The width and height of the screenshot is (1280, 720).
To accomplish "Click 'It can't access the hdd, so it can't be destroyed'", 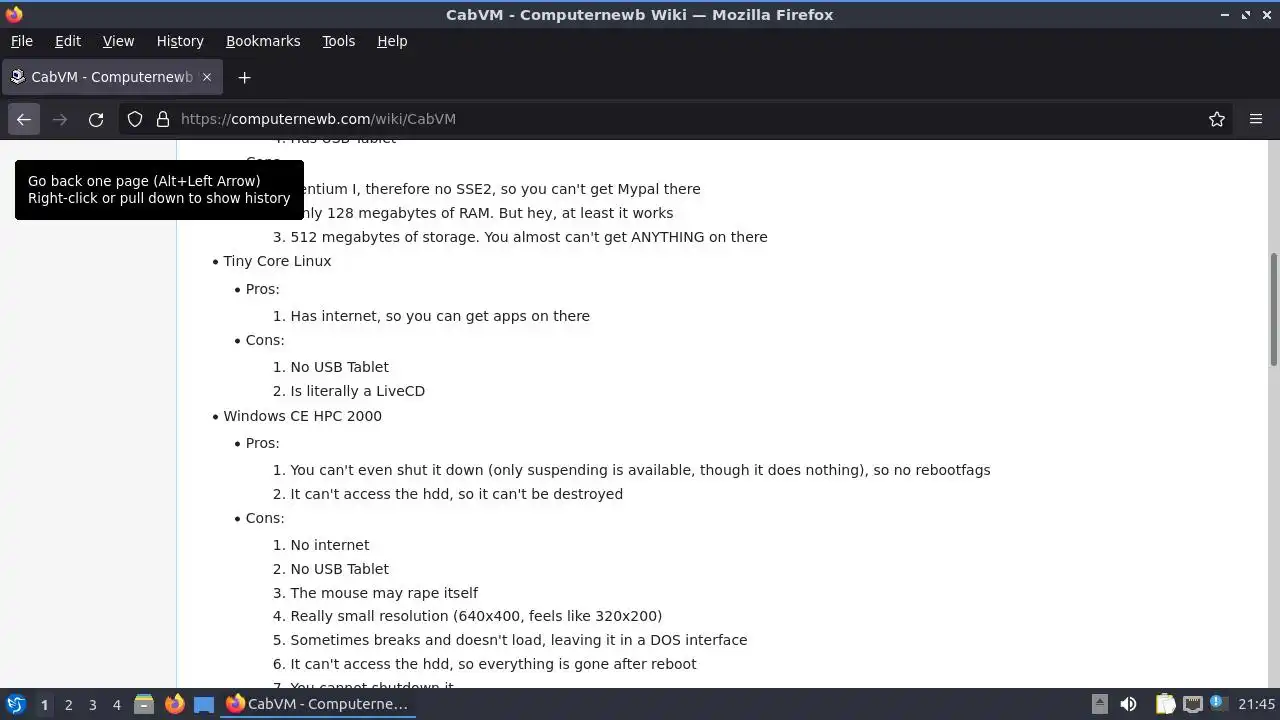I will coord(456,494).
